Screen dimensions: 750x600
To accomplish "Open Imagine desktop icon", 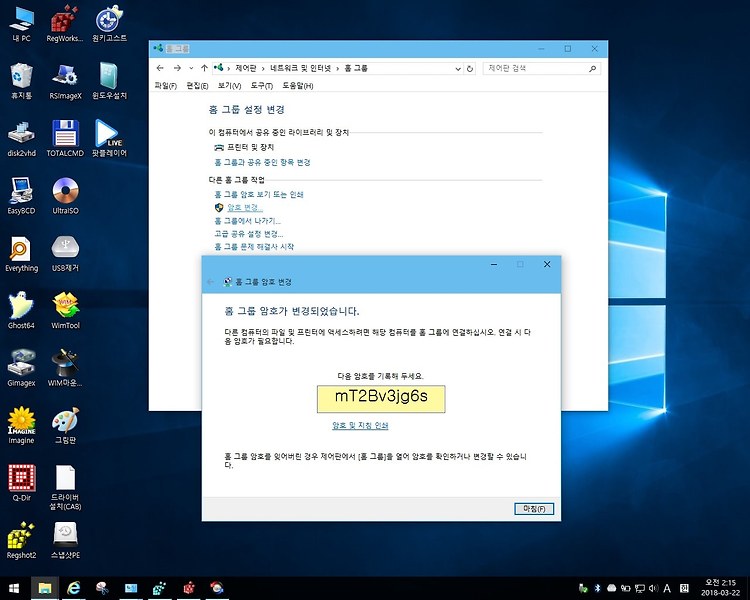I will pos(22,426).
